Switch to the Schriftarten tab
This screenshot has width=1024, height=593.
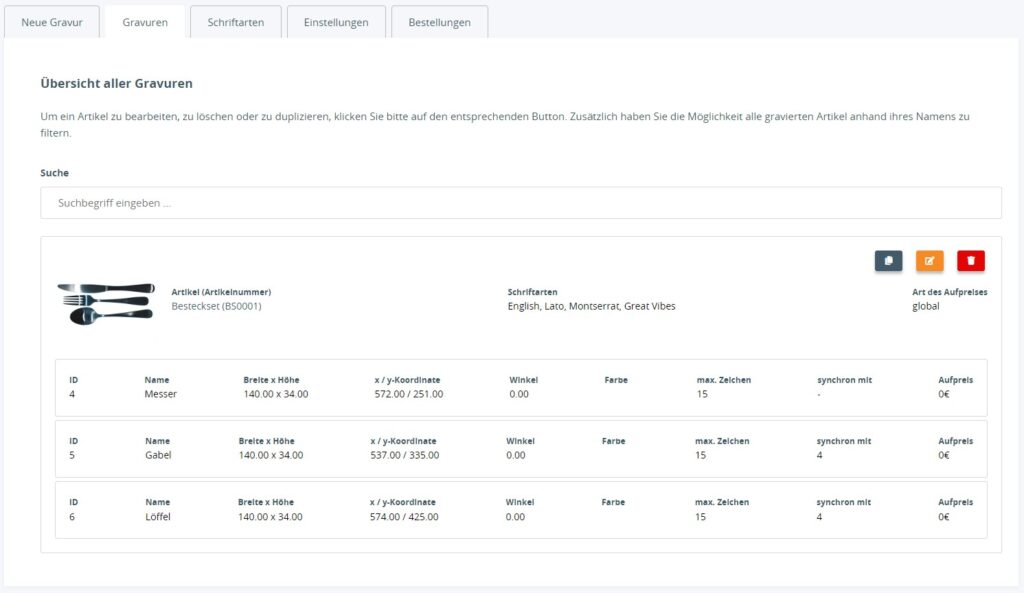click(x=236, y=22)
